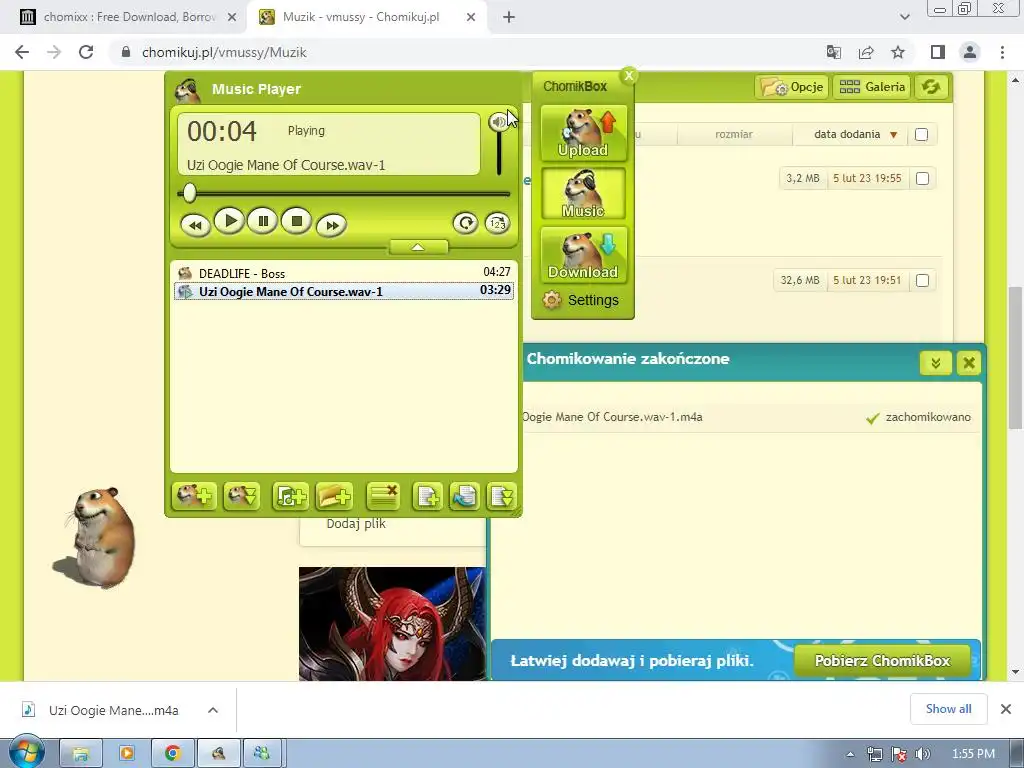Open downloaded Uzi Oogie Mane....m4a file
The height and width of the screenshot is (768, 1024).
click(x=101, y=710)
